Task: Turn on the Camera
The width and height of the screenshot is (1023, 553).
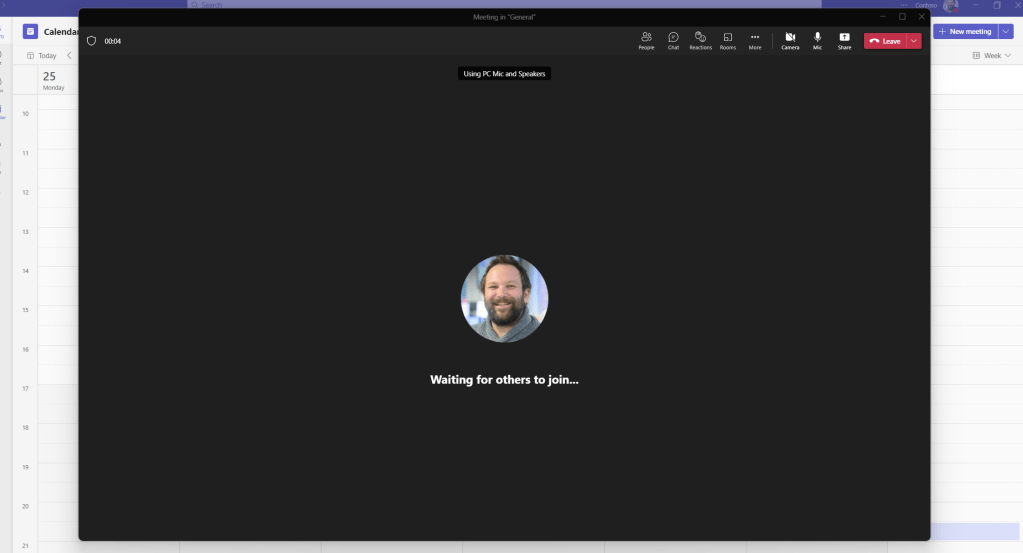Action: 790,40
